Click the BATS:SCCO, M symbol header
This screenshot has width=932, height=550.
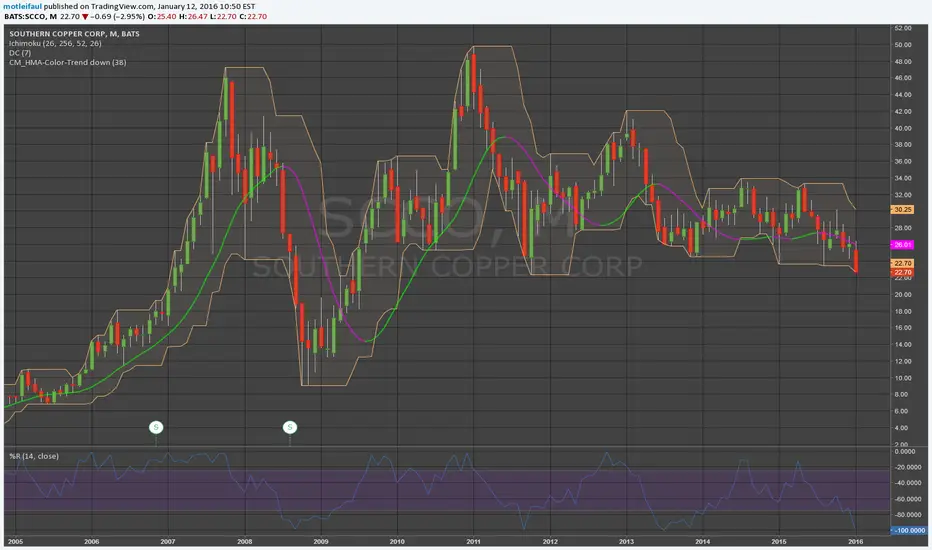[30, 16]
